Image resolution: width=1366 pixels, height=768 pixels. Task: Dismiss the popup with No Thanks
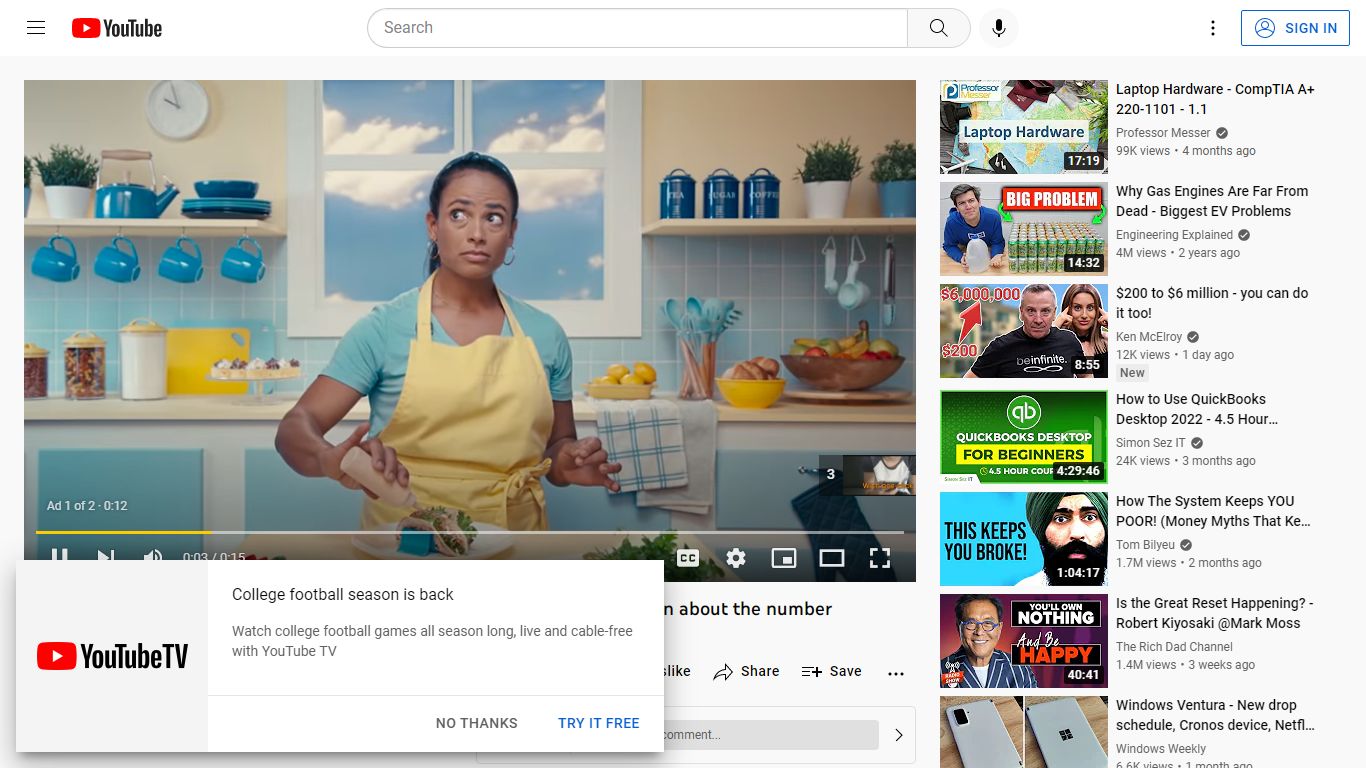pyautogui.click(x=477, y=723)
